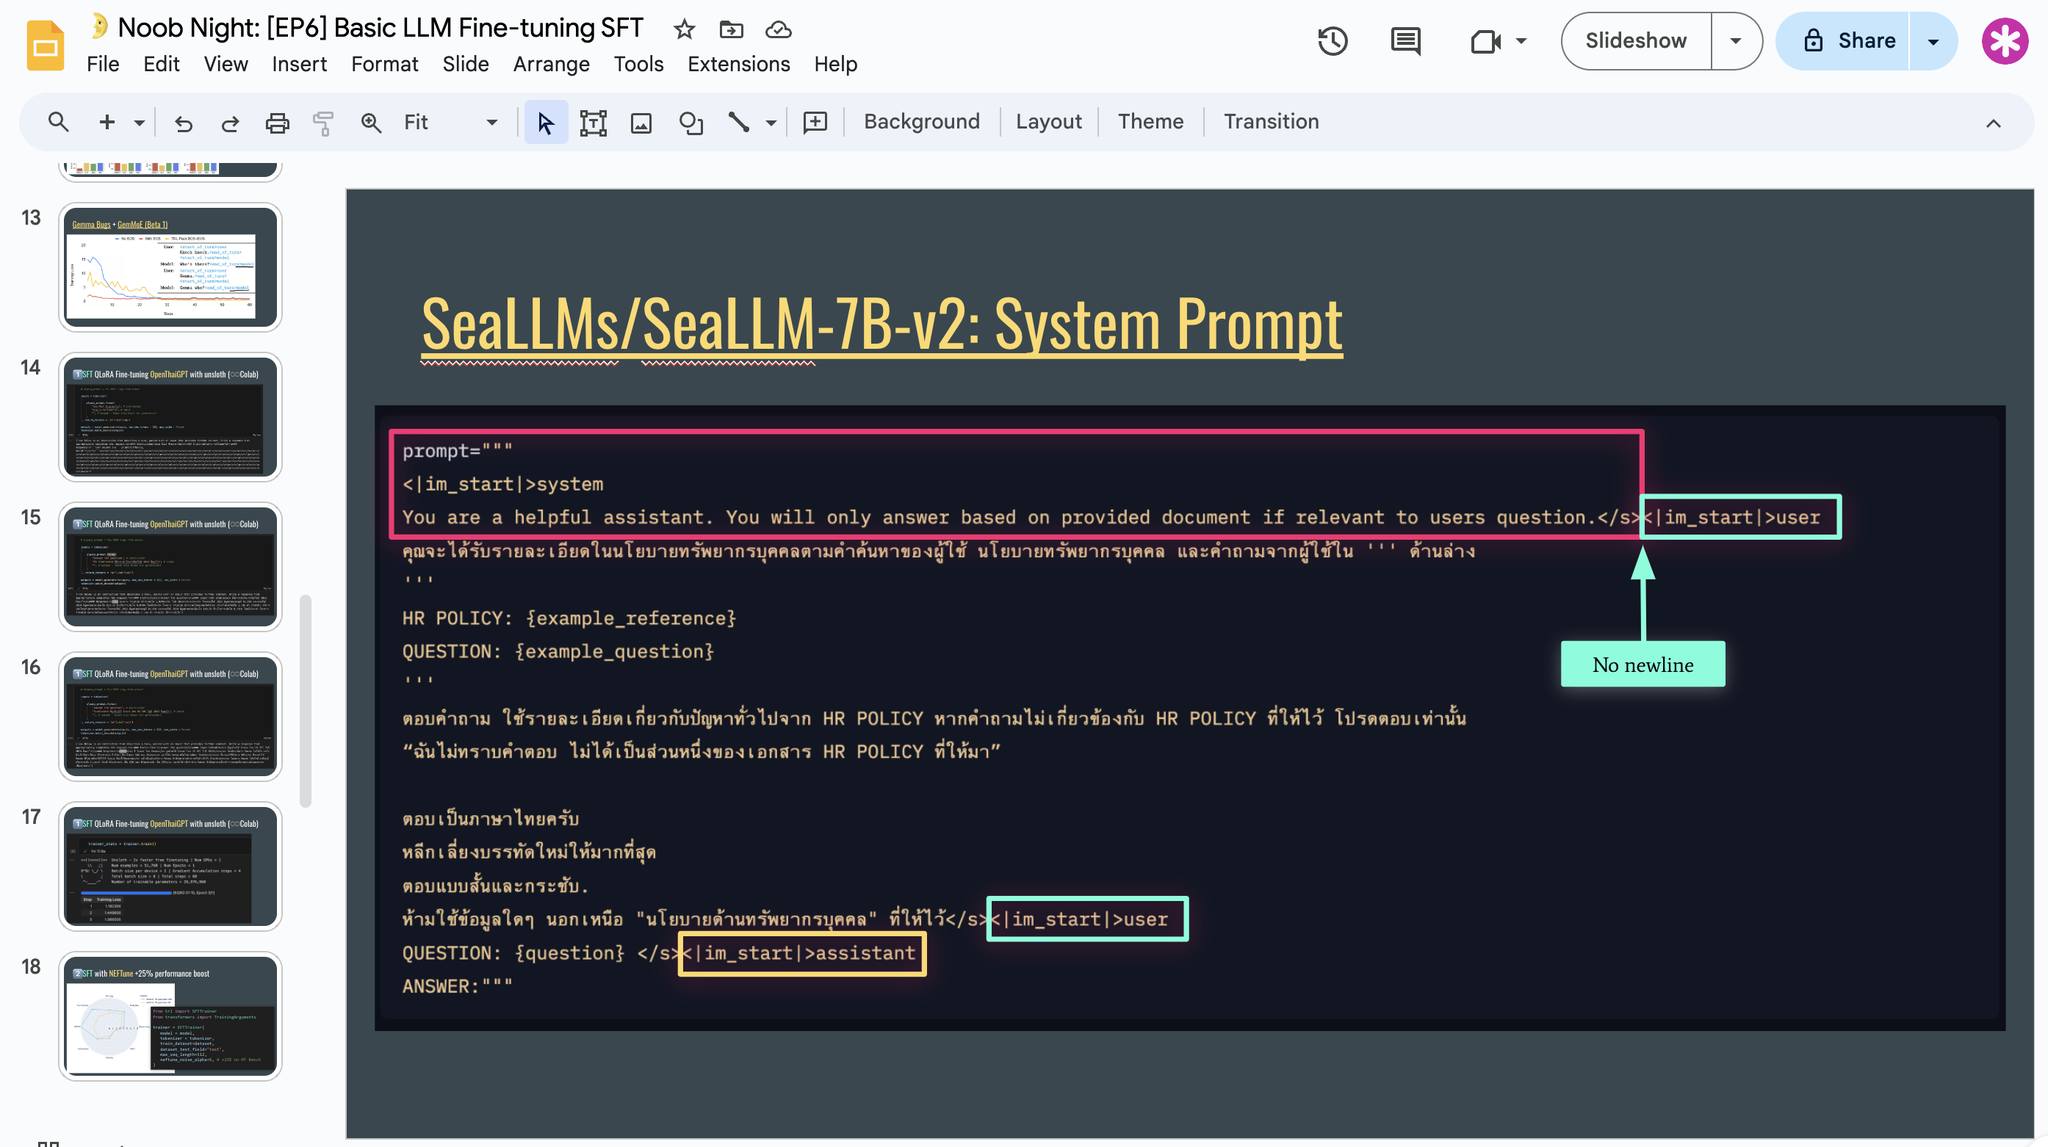Open new slide layout dropdown arrow
Viewport: 2048px width, 1147px height.
point(139,123)
